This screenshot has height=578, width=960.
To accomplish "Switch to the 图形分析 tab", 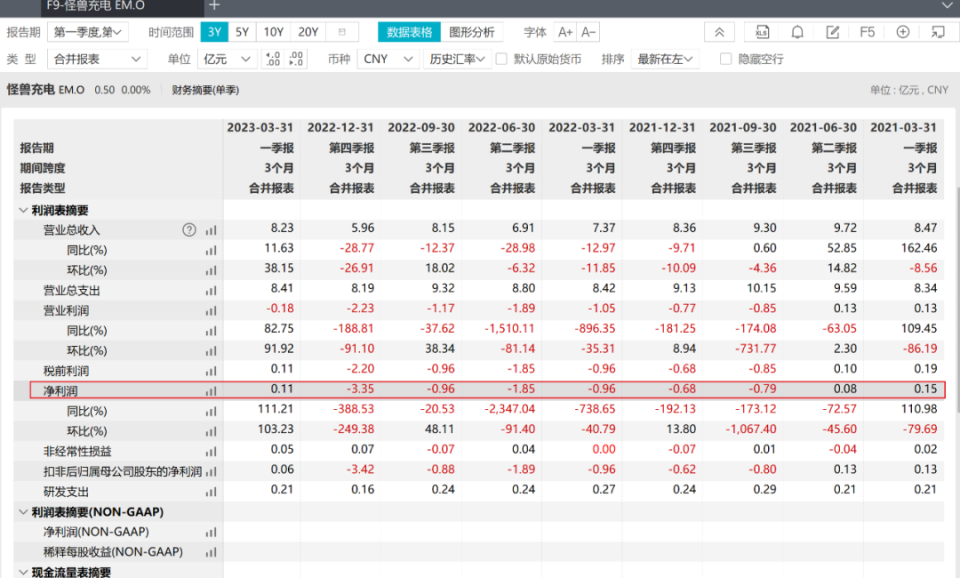I will [471, 32].
